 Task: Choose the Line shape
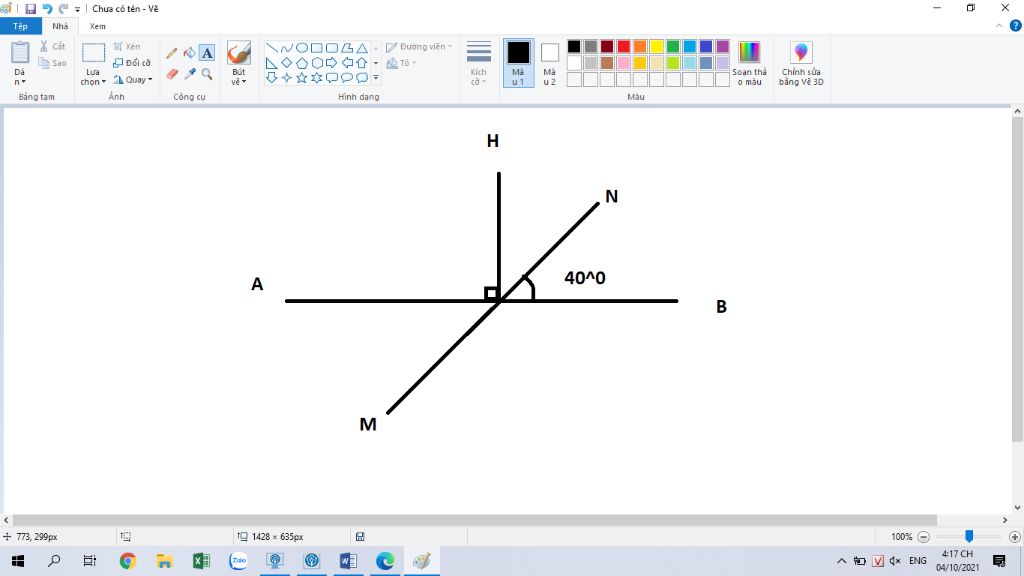tap(272, 48)
